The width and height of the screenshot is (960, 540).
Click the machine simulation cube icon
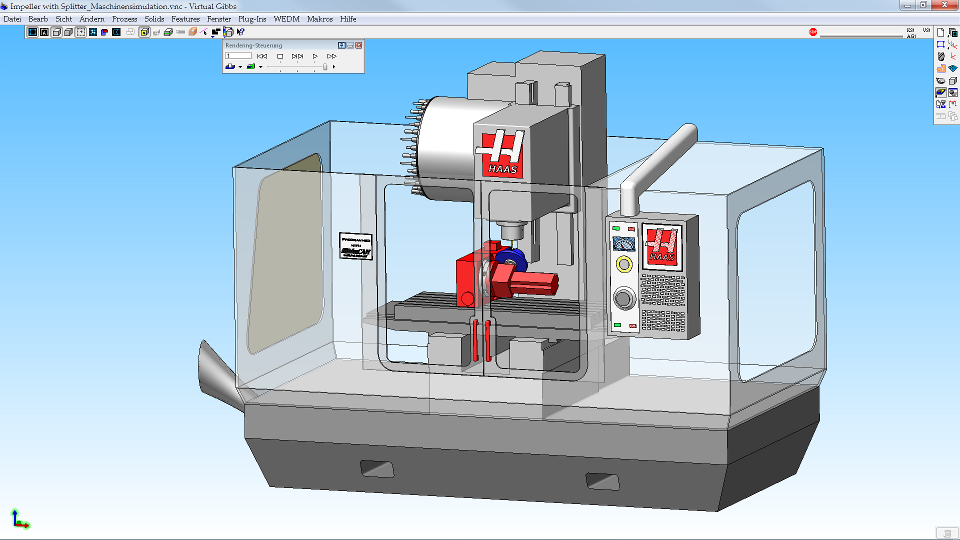click(x=229, y=32)
